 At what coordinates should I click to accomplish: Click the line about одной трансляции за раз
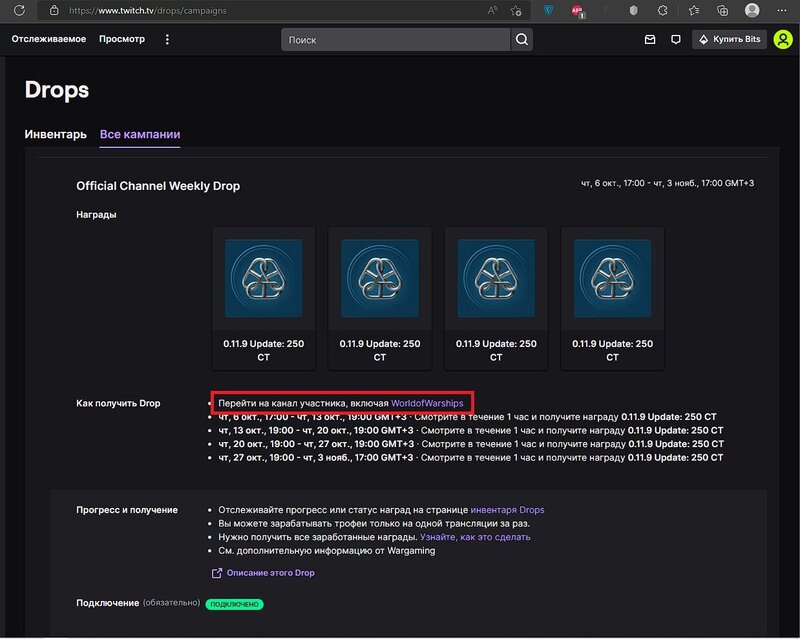374,524
